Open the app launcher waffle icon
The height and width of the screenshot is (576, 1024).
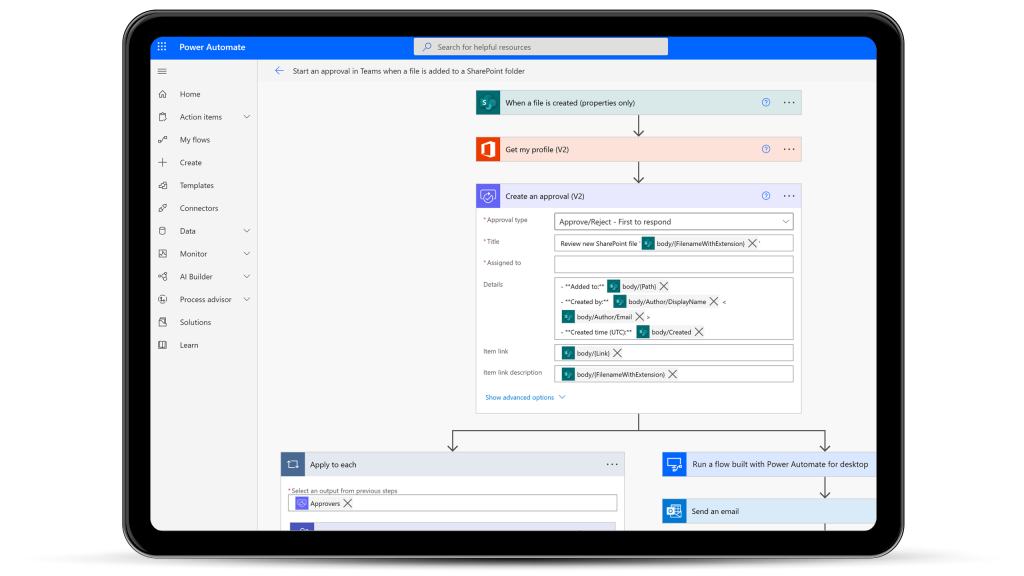[162, 46]
